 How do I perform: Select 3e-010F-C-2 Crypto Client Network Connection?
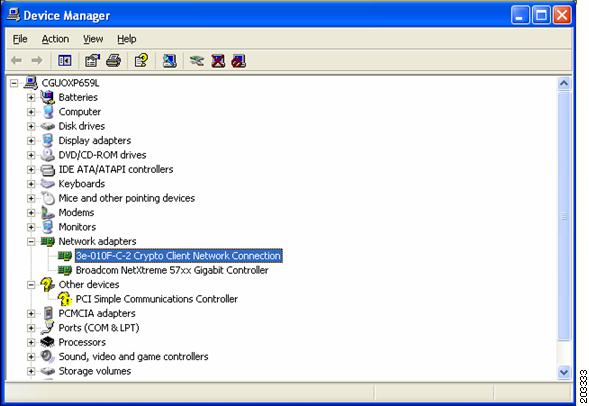point(178,256)
